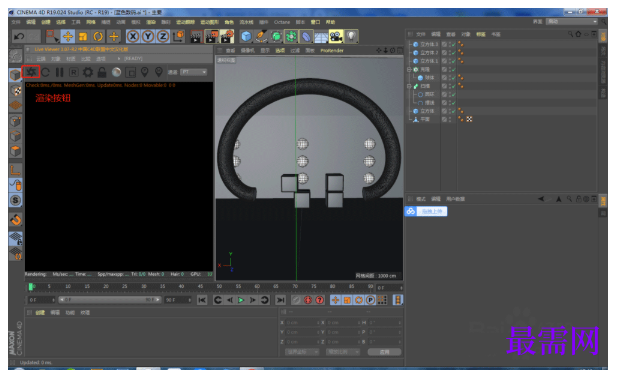Collapse the Sweep object tree node
618x372 pixels.
point(409,86)
